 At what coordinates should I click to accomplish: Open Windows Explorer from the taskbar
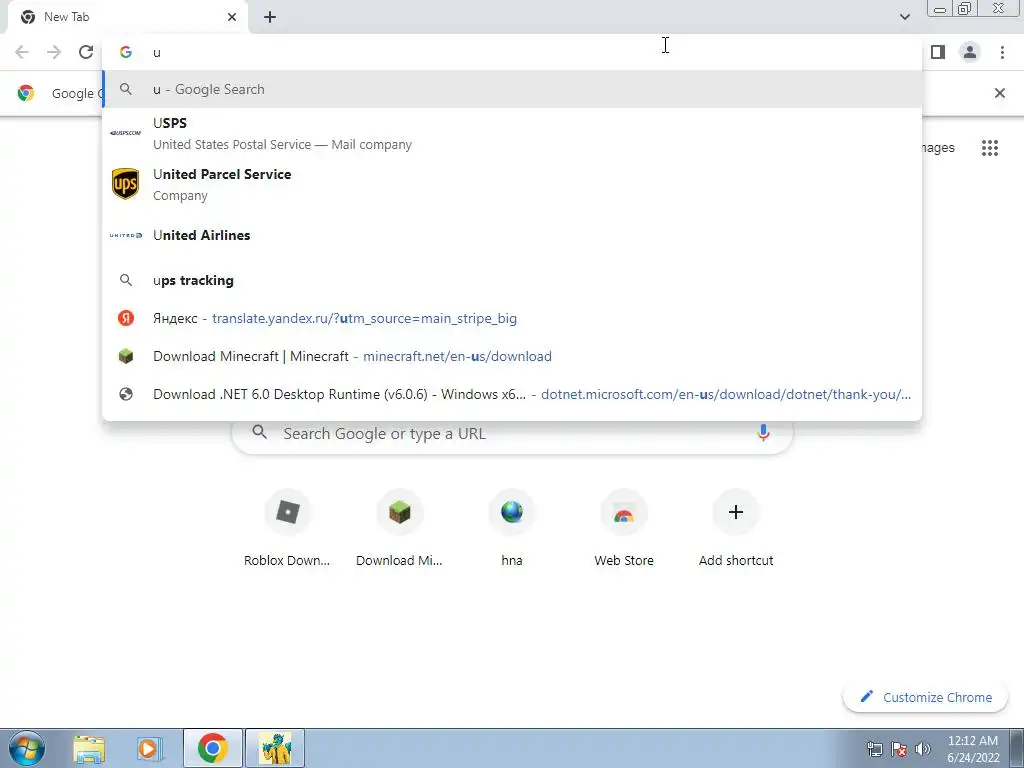pyautogui.click(x=89, y=748)
